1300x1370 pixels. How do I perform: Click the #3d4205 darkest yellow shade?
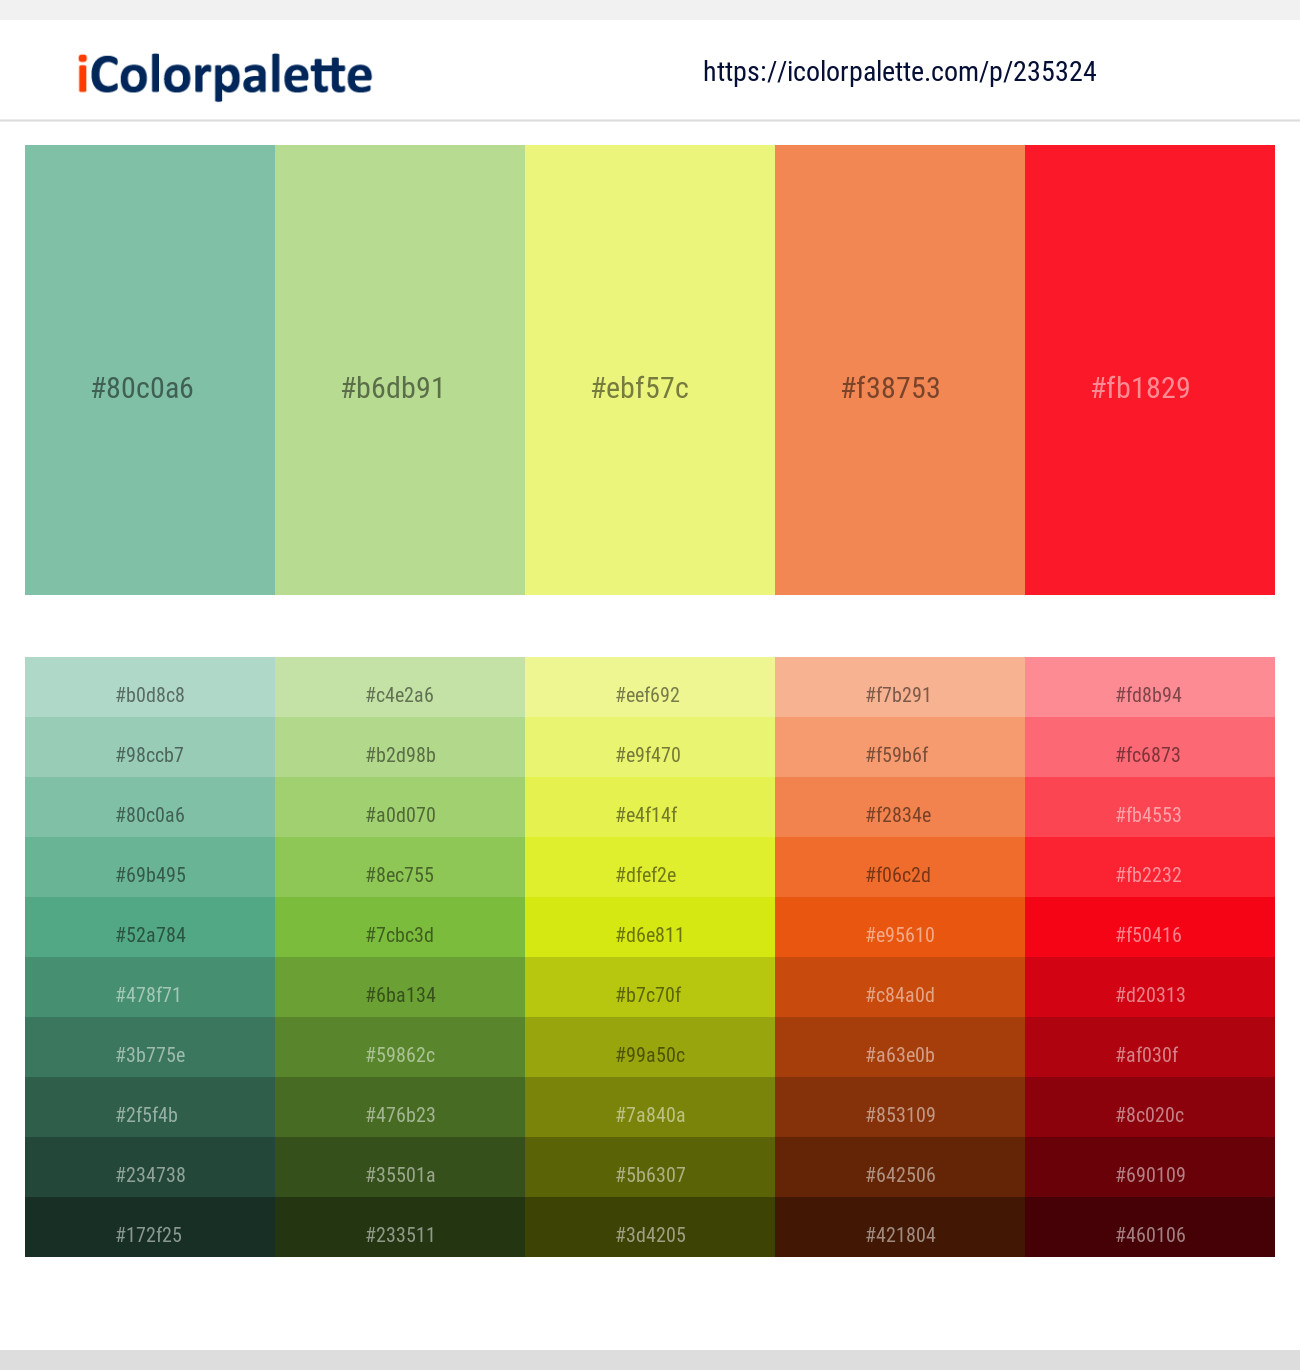coord(649,1234)
